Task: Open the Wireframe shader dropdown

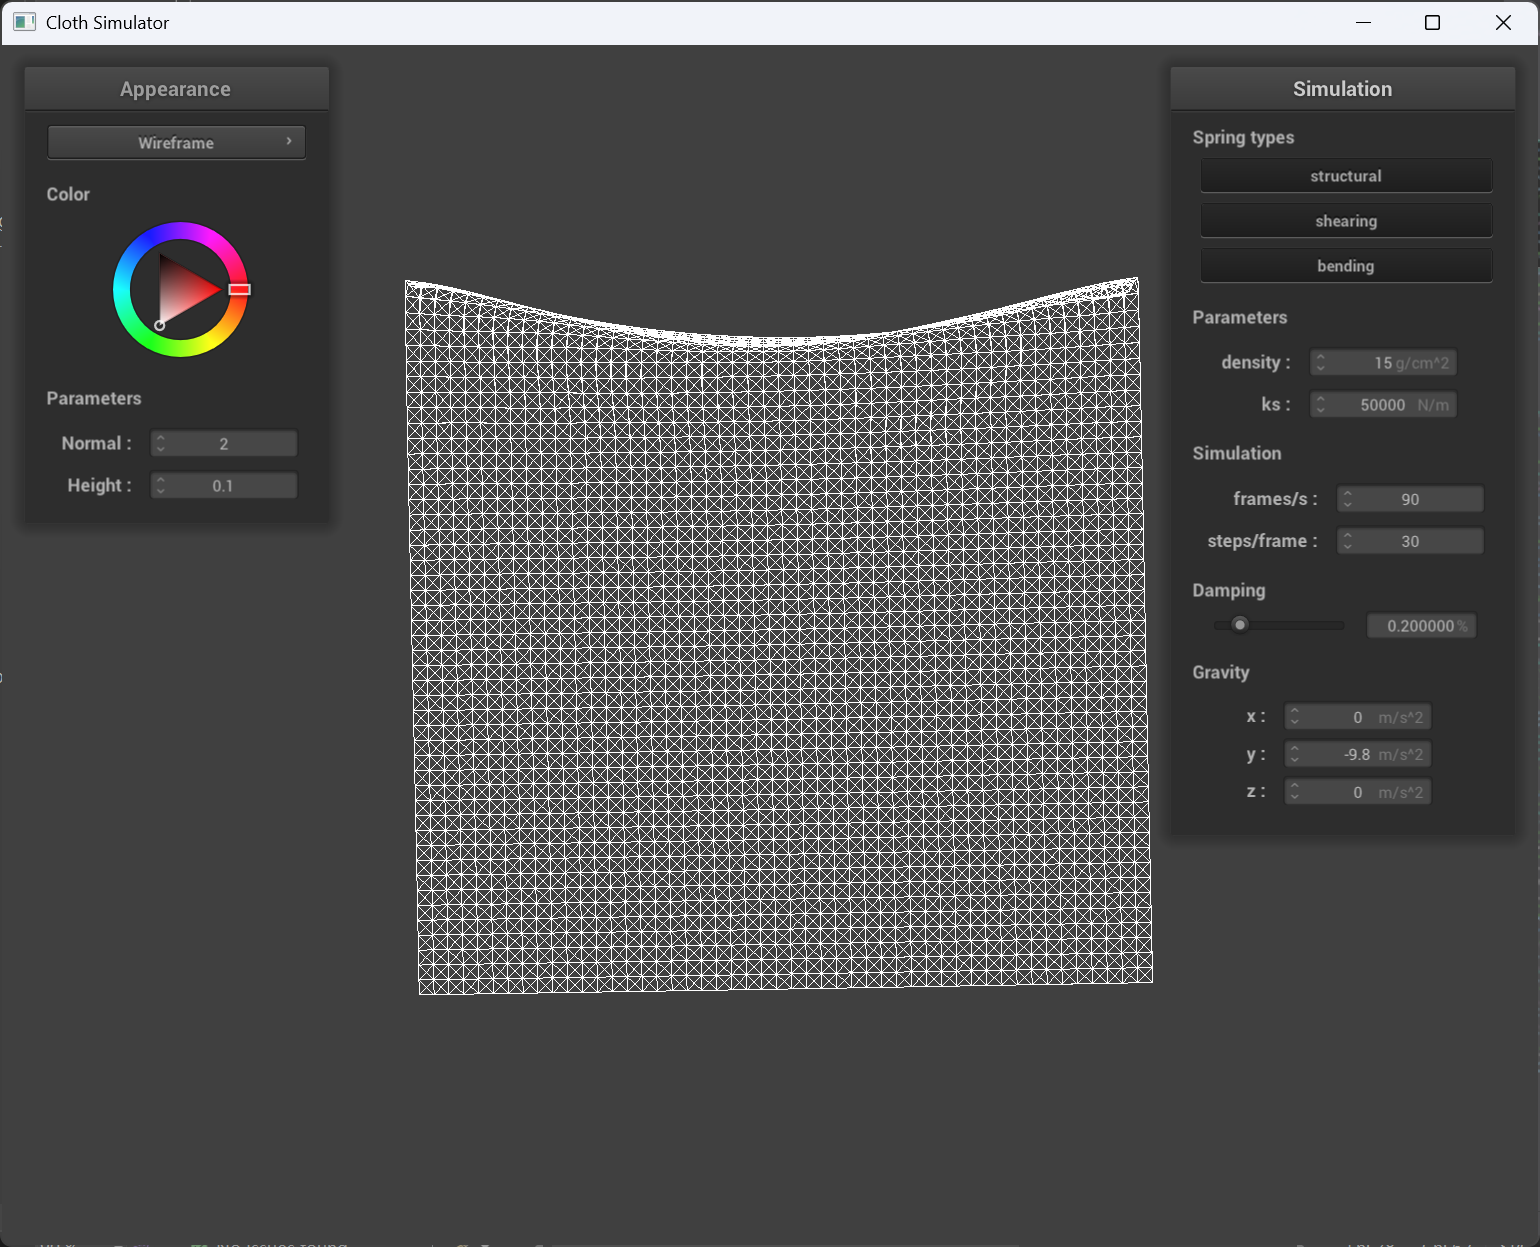Action: pyautogui.click(x=176, y=142)
